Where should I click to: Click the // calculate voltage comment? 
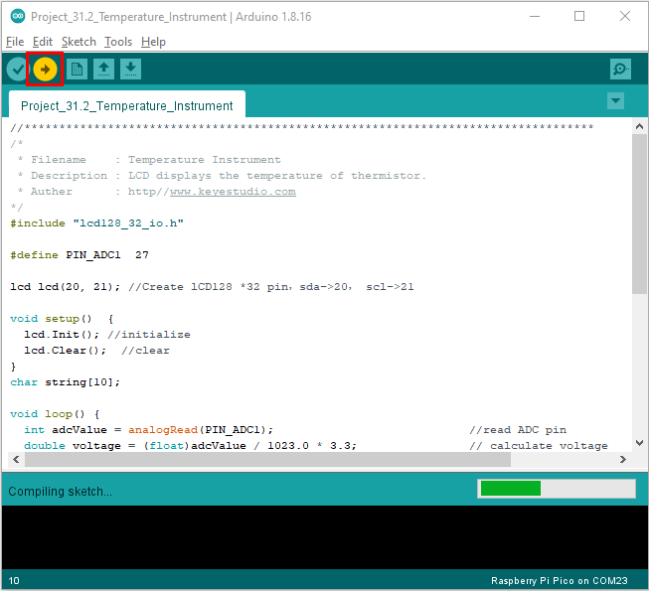click(538, 446)
